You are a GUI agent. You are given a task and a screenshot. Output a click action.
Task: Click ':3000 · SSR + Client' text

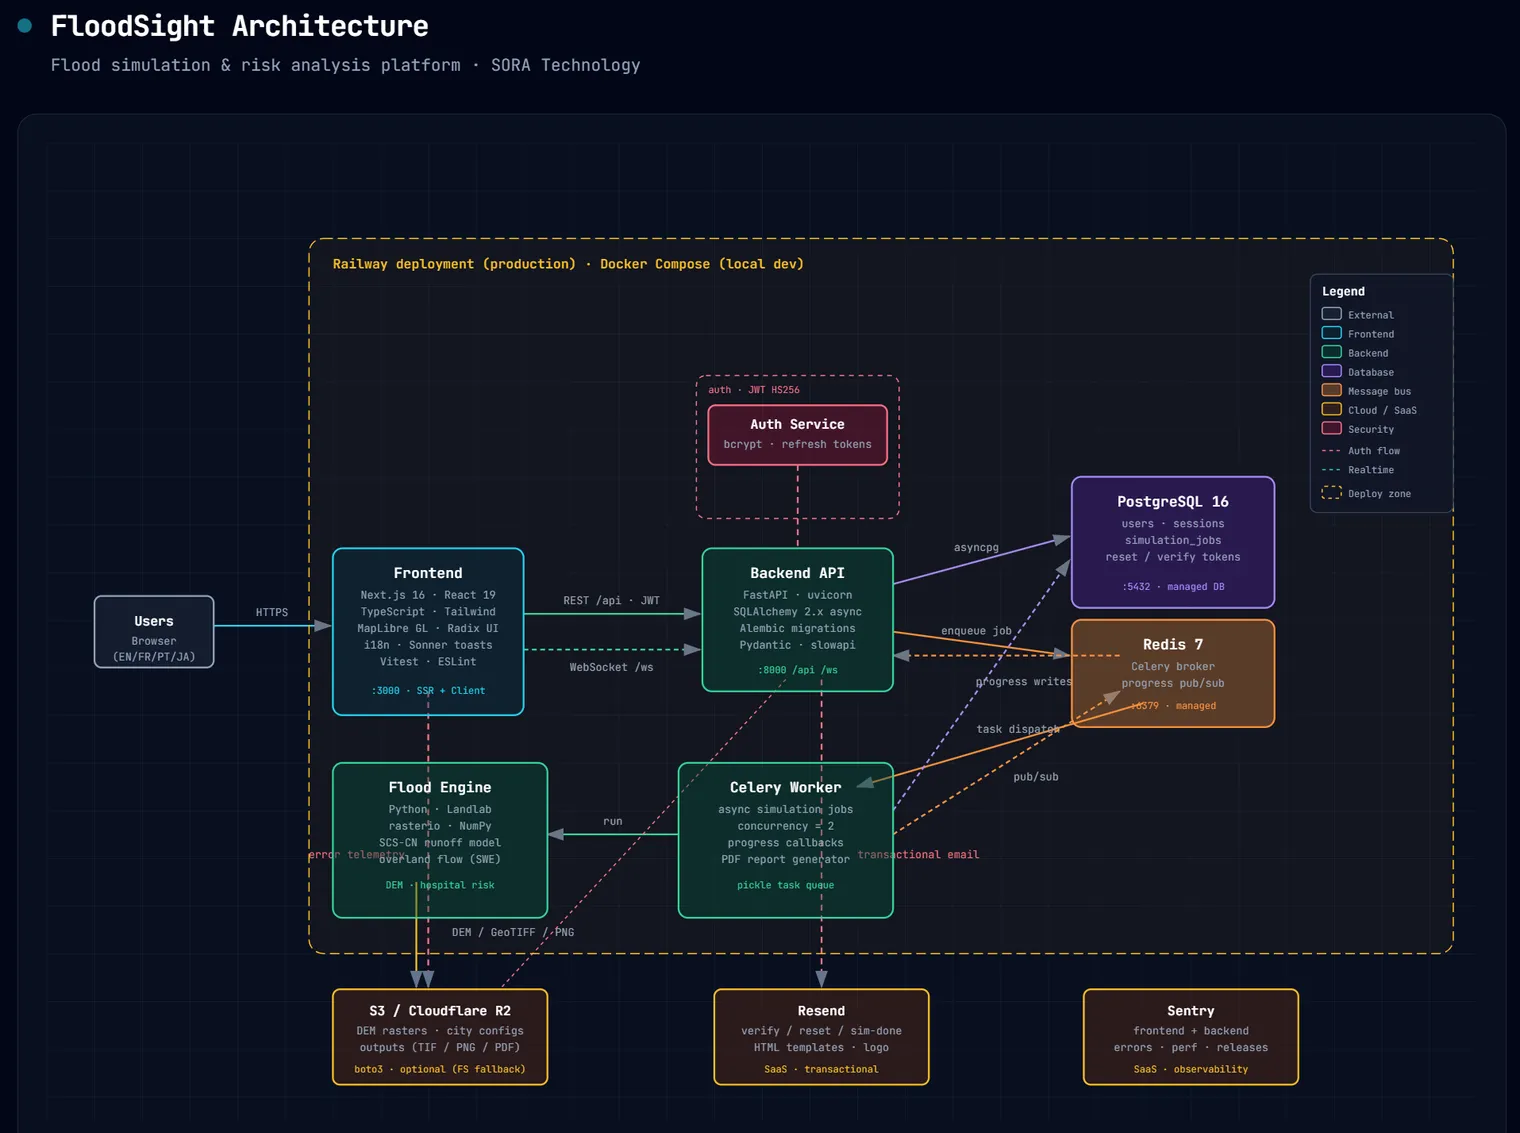coord(428,691)
